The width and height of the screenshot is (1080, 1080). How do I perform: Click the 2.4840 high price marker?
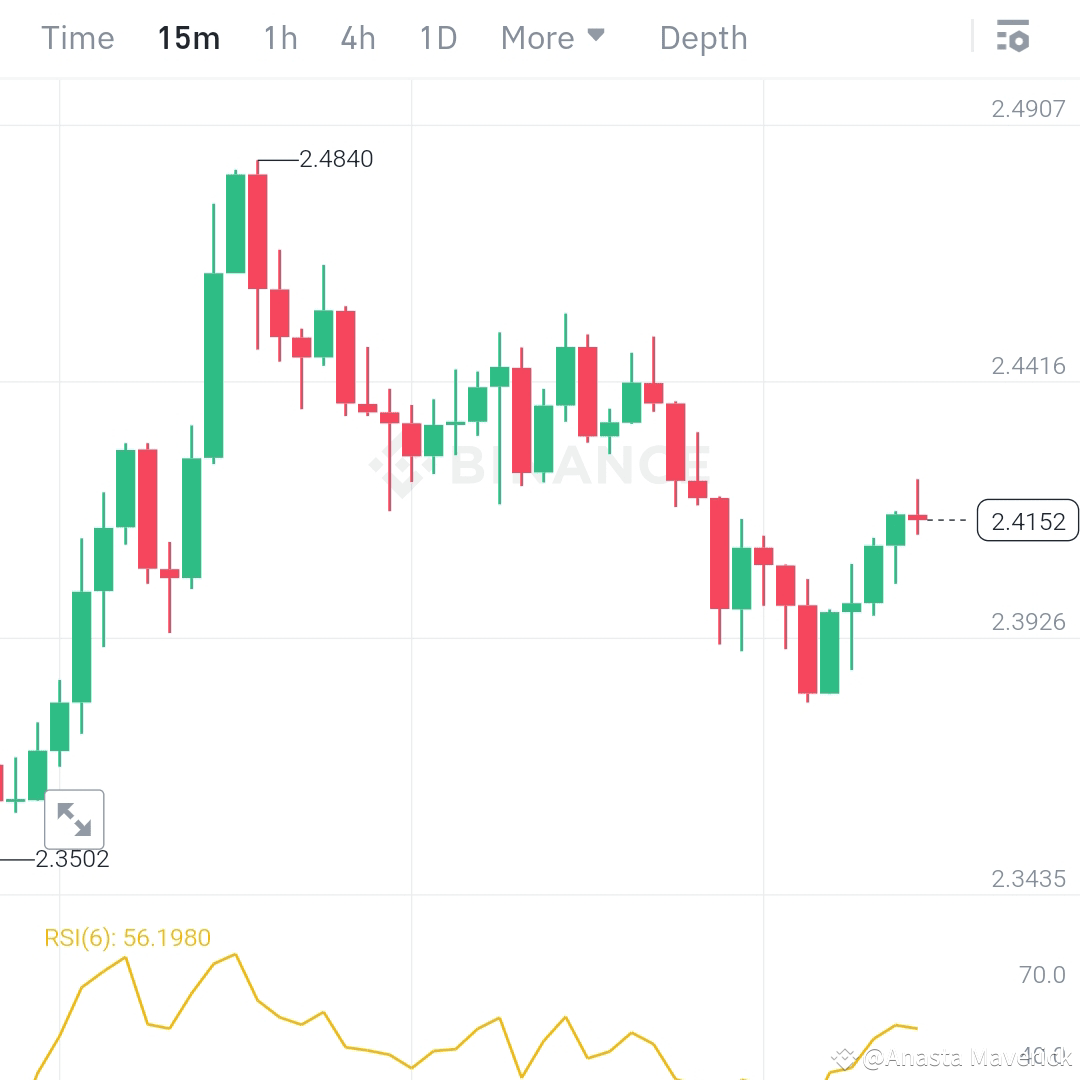(336, 158)
